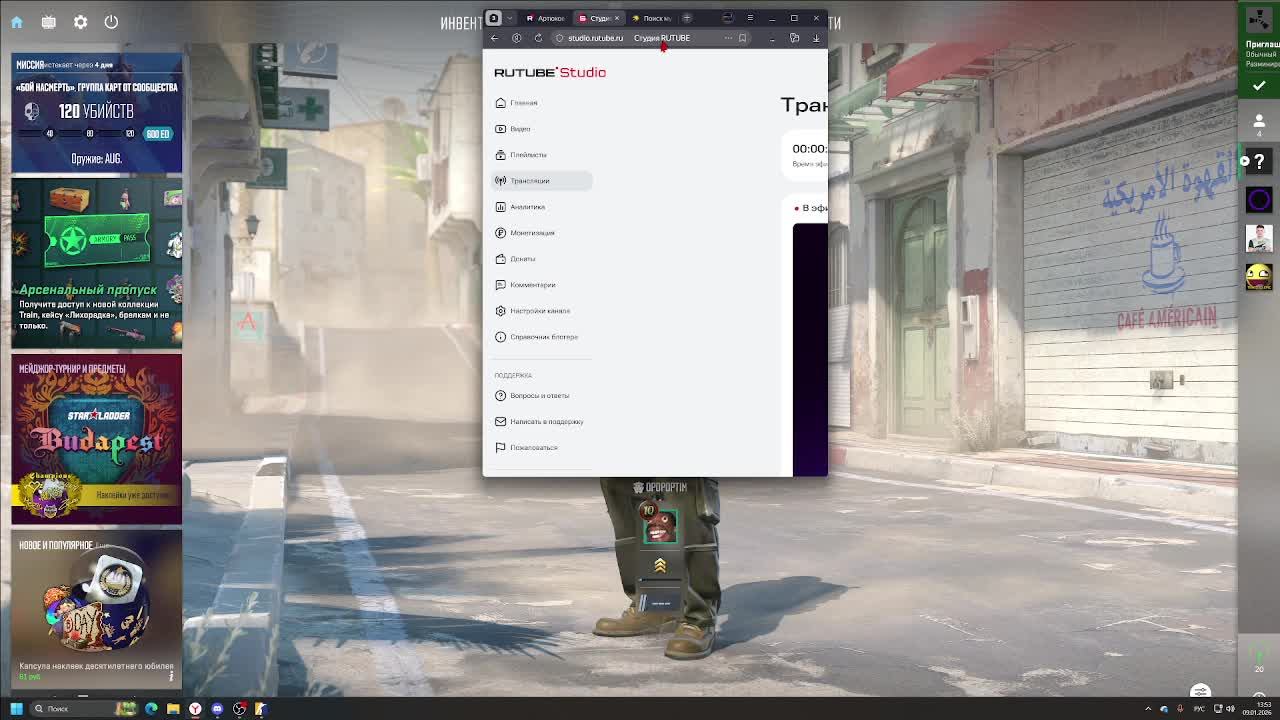Open Discord from taskbar
The height and width of the screenshot is (720, 1280).
[217, 709]
